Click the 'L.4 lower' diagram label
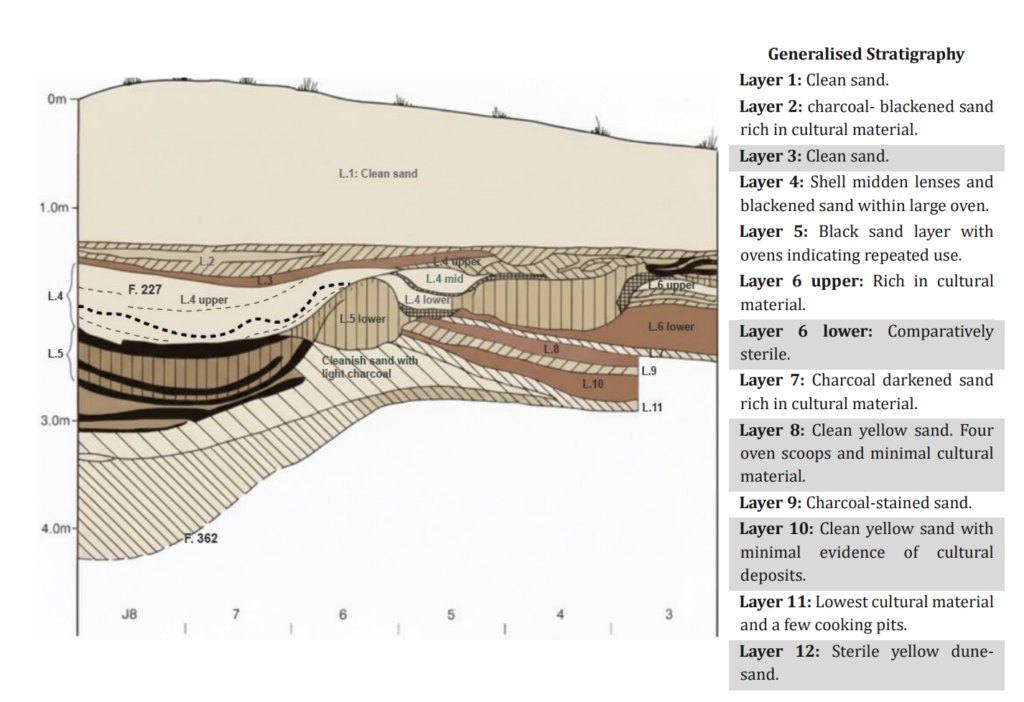This screenshot has width=1024, height=702. point(428,300)
